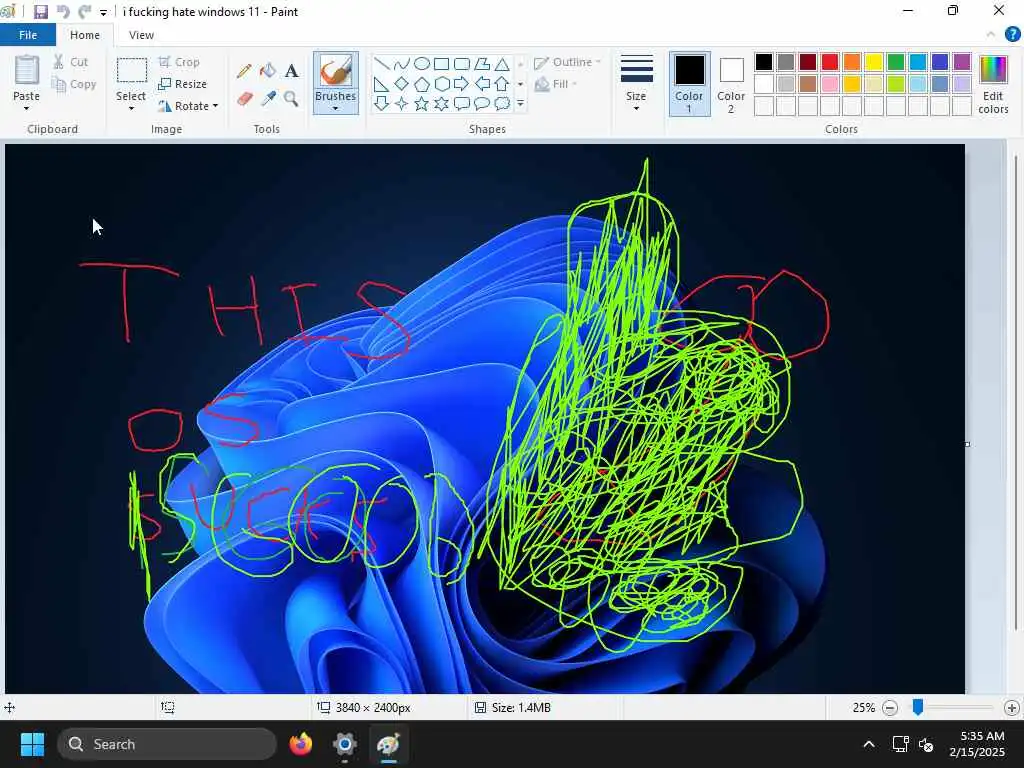Open the clock and date panel

977,744
